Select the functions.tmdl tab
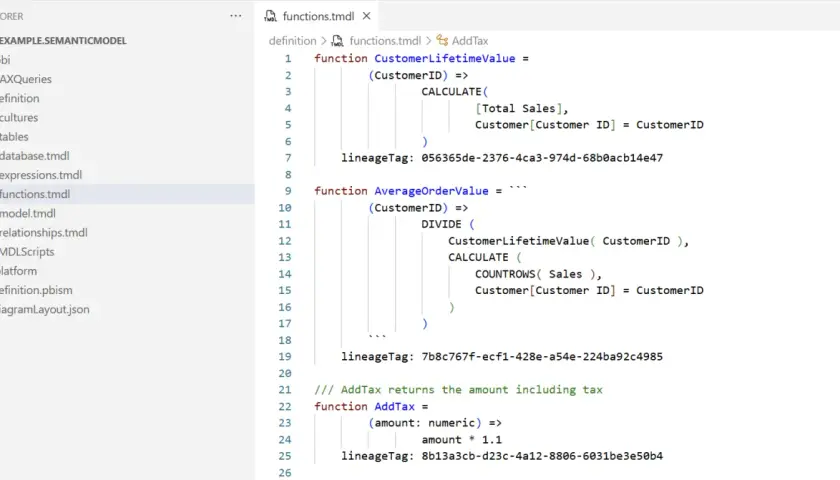This screenshot has height=480, width=840. click(318, 17)
